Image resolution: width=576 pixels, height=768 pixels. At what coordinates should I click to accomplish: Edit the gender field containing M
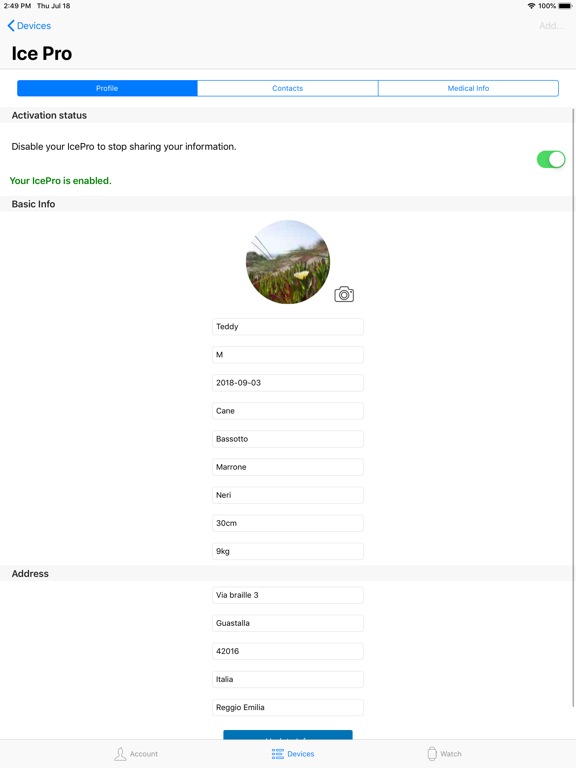tap(288, 355)
